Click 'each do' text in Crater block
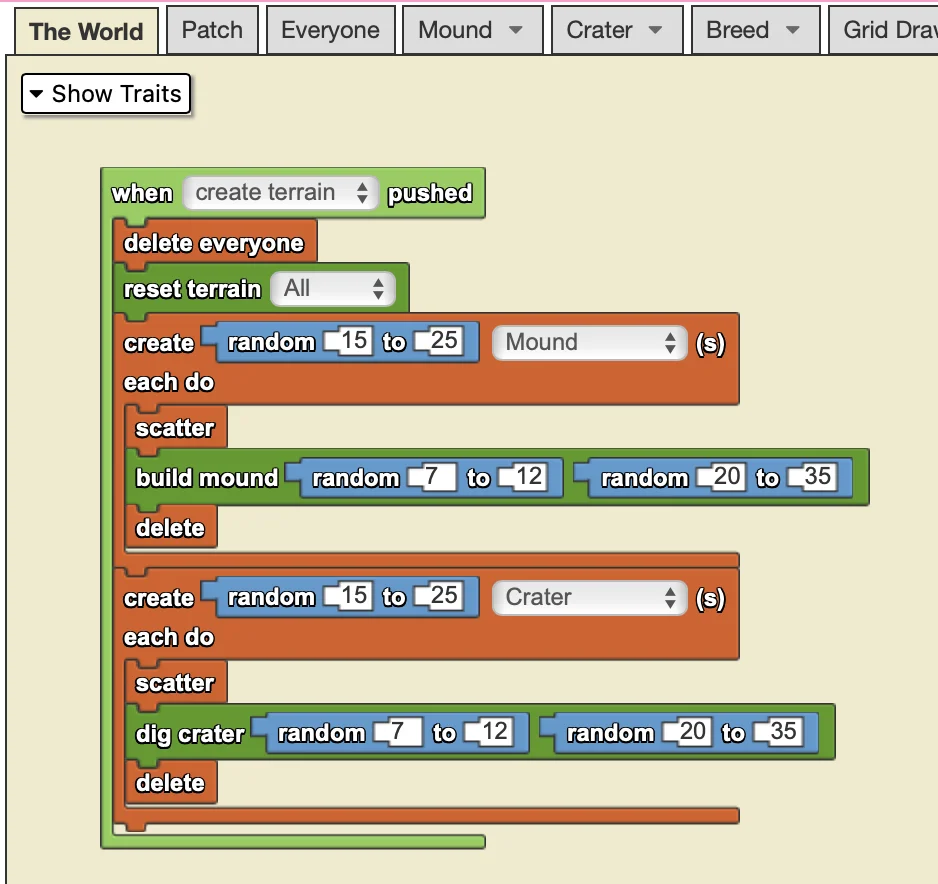This screenshot has height=884, width=938. [169, 638]
